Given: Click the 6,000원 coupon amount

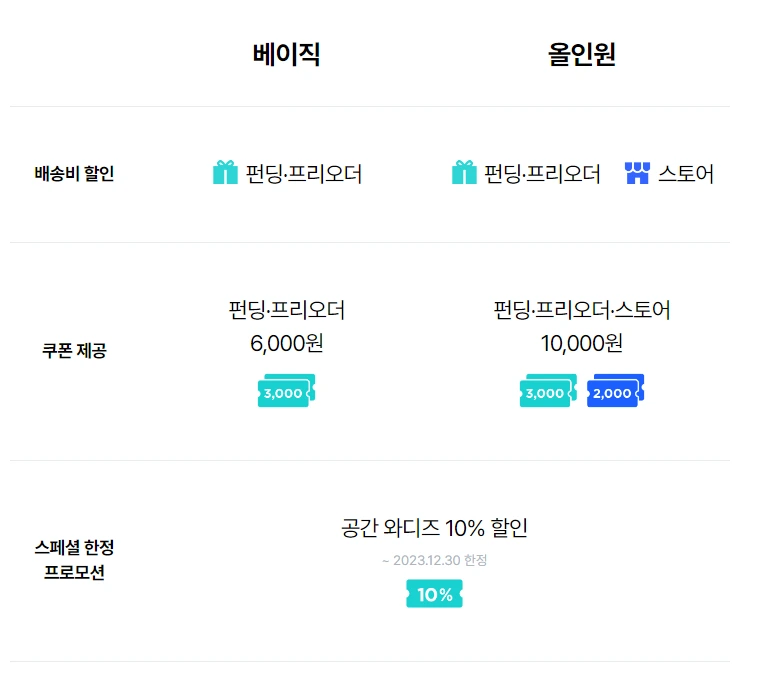Looking at the screenshot, I should pyautogui.click(x=286, y=344).
